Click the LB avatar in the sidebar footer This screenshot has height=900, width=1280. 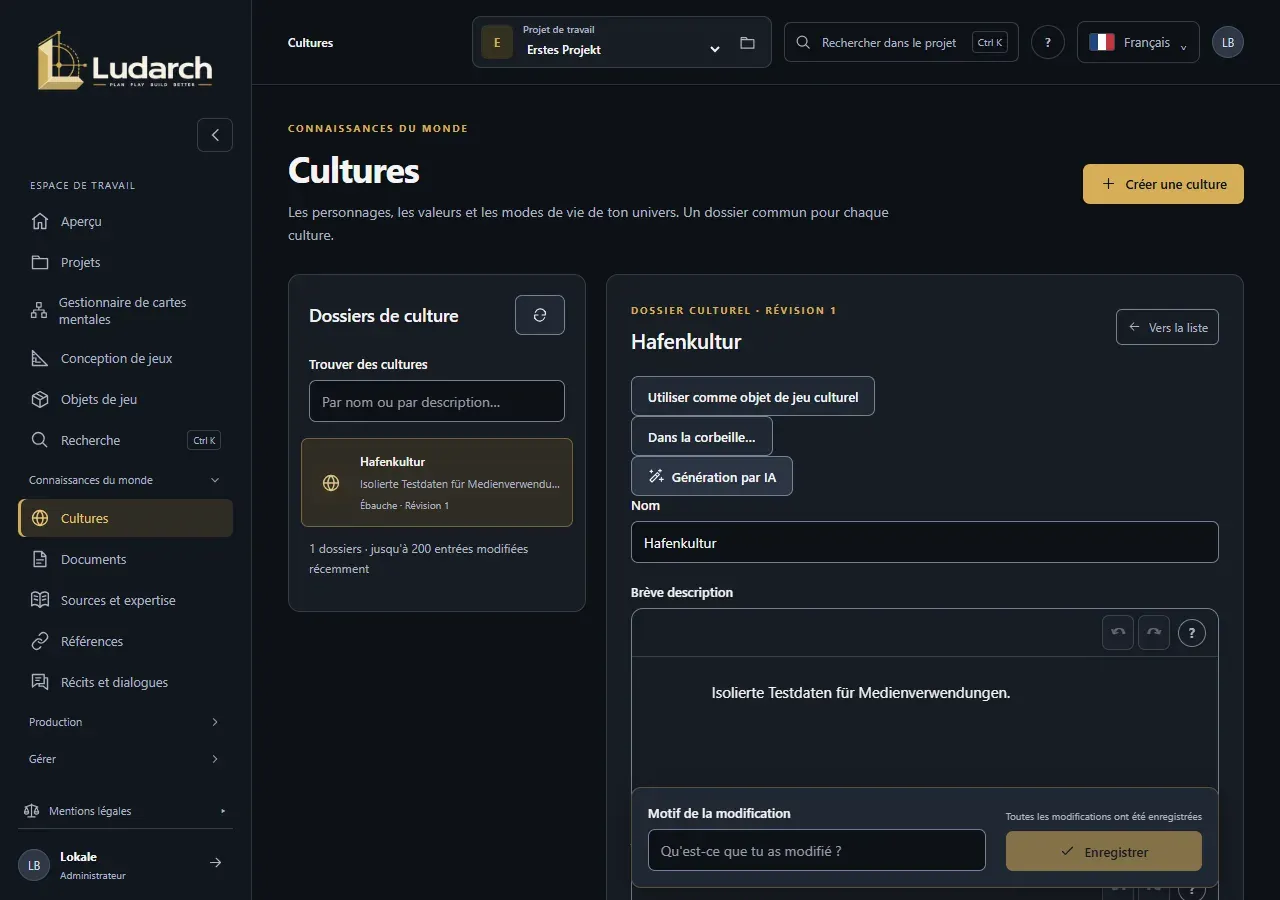tap(34, 865)
